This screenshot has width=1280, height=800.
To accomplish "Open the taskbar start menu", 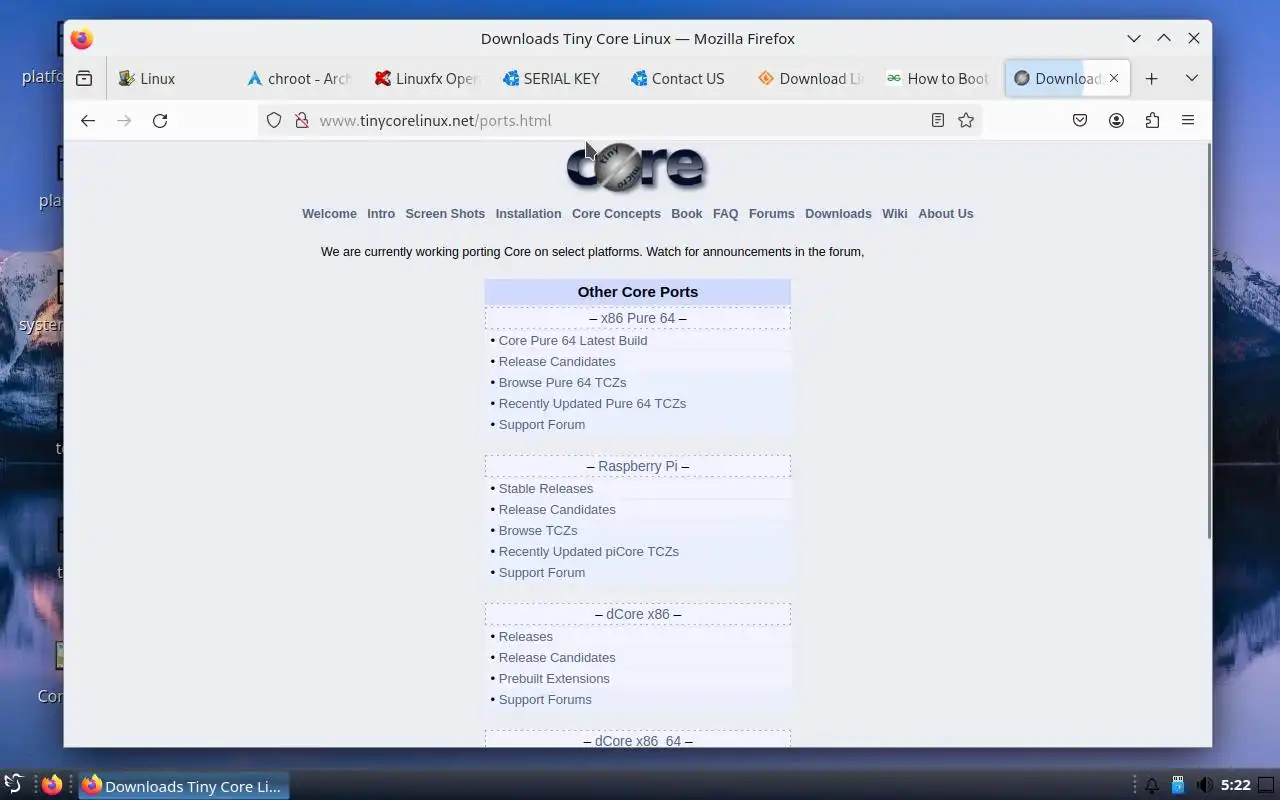I will (14, 785).
